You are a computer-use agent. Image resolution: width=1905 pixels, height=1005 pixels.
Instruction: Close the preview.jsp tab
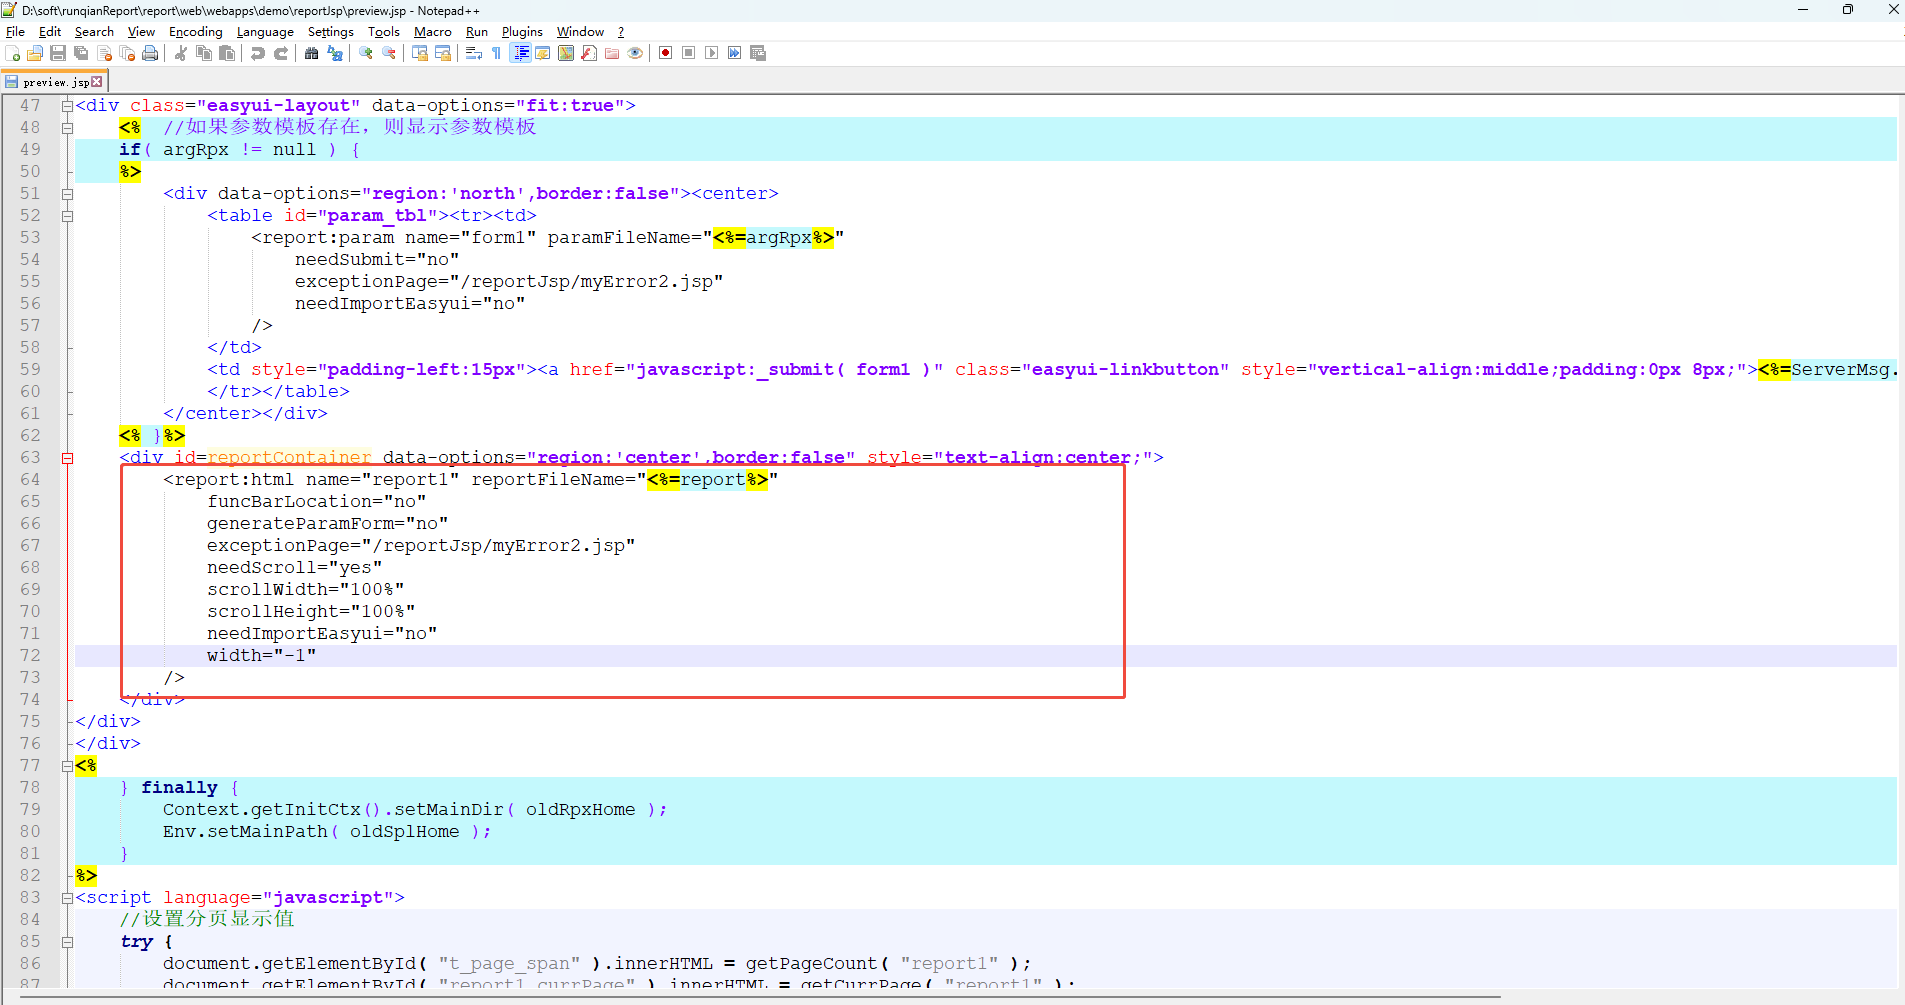97,82
